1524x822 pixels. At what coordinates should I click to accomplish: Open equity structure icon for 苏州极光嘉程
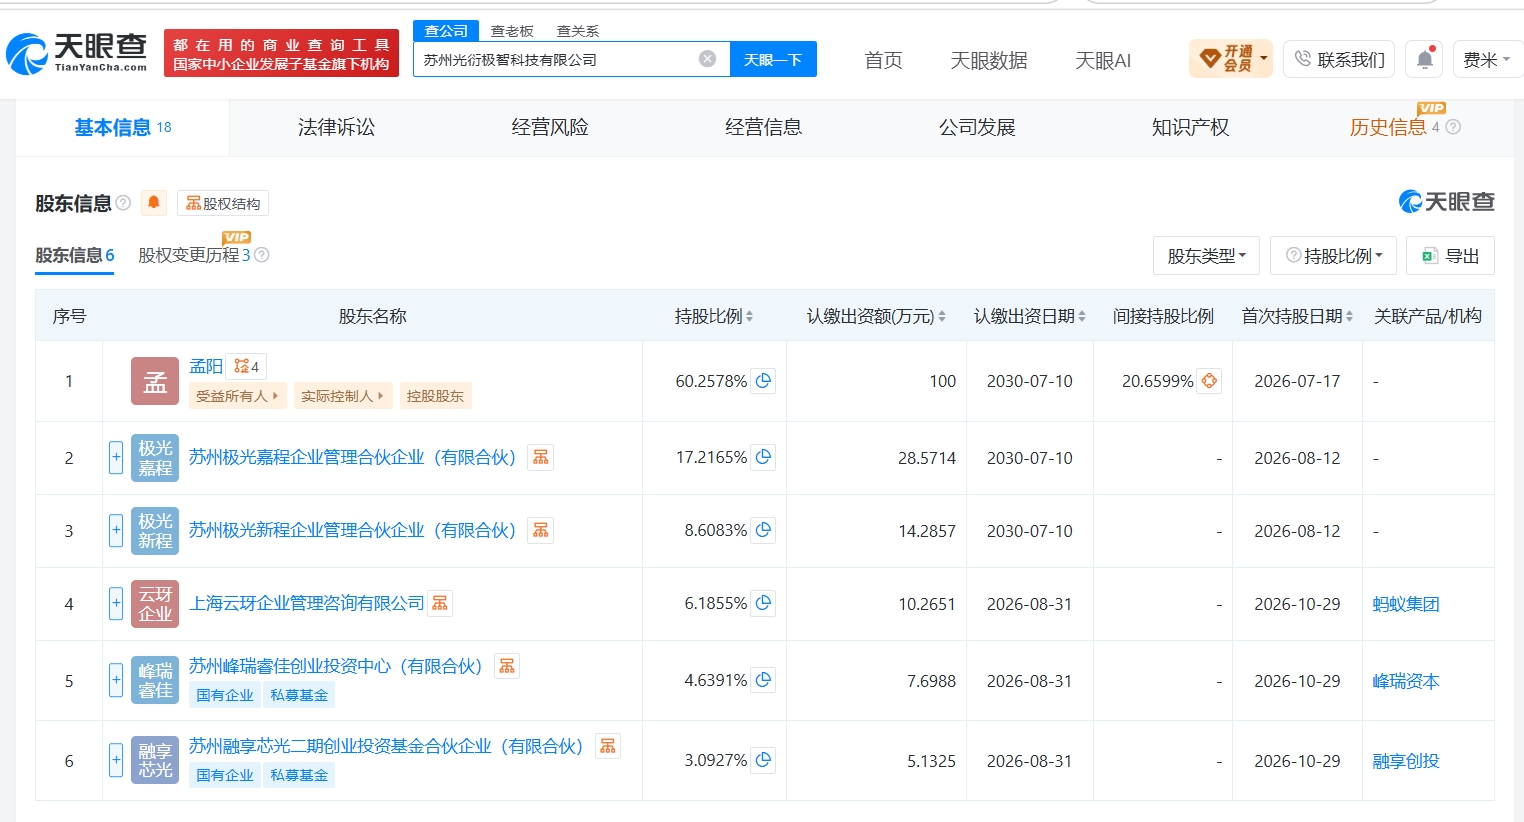coord(541,457)
